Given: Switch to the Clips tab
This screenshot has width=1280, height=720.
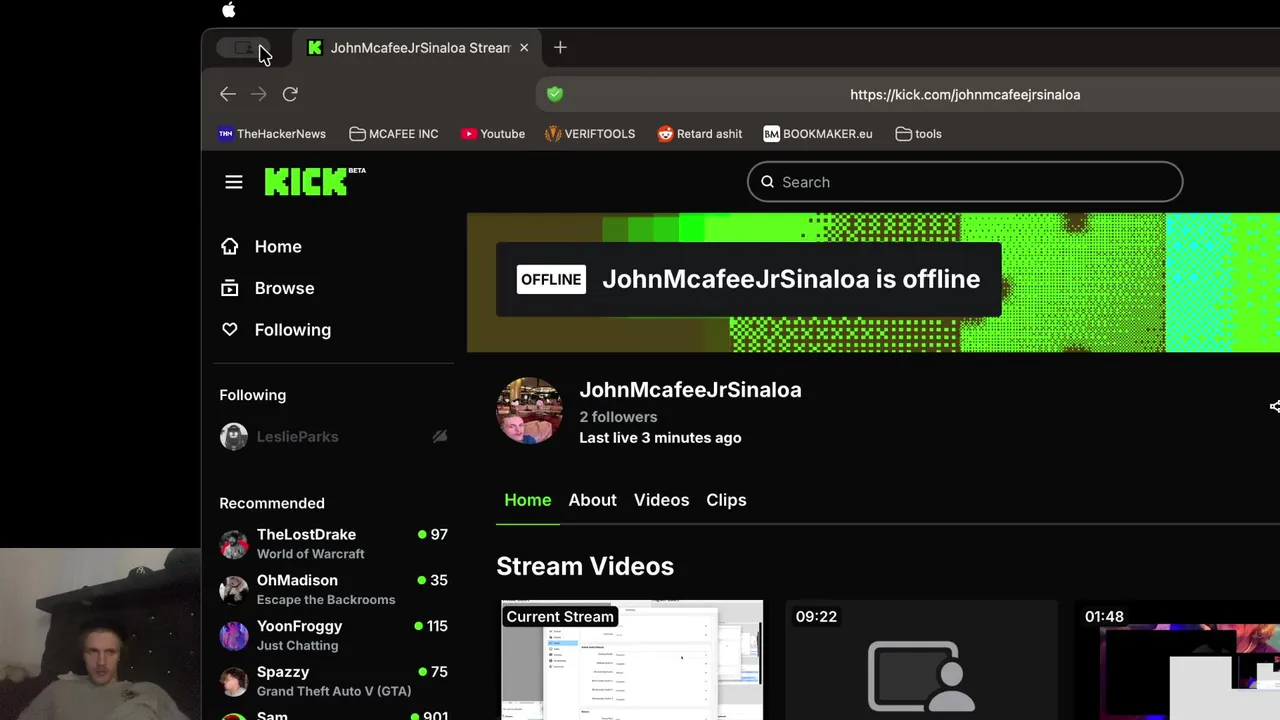Looking at the screenshot, I should (x=726, y=500).
